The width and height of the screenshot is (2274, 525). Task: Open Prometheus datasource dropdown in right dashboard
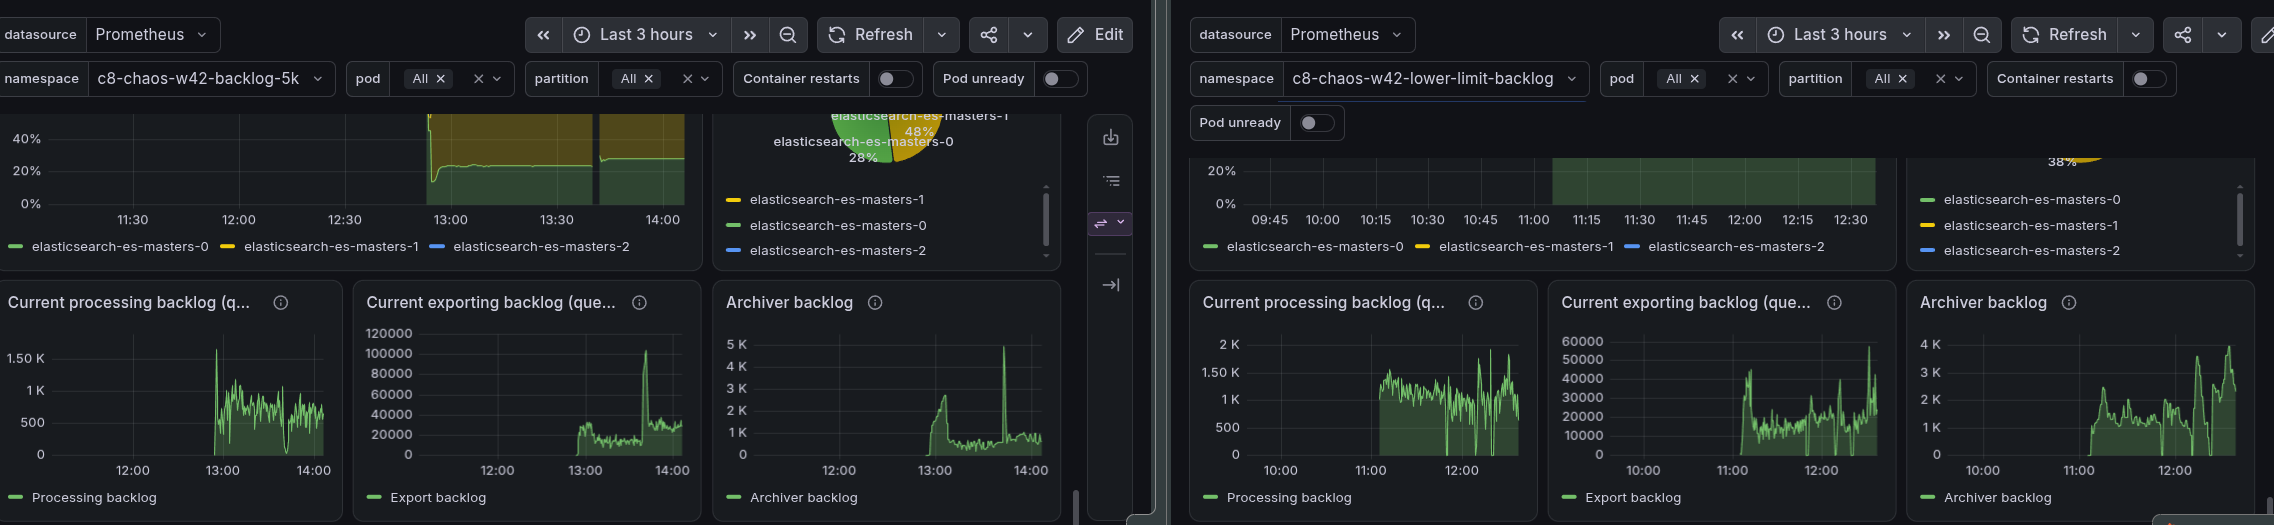(1348, 35)
